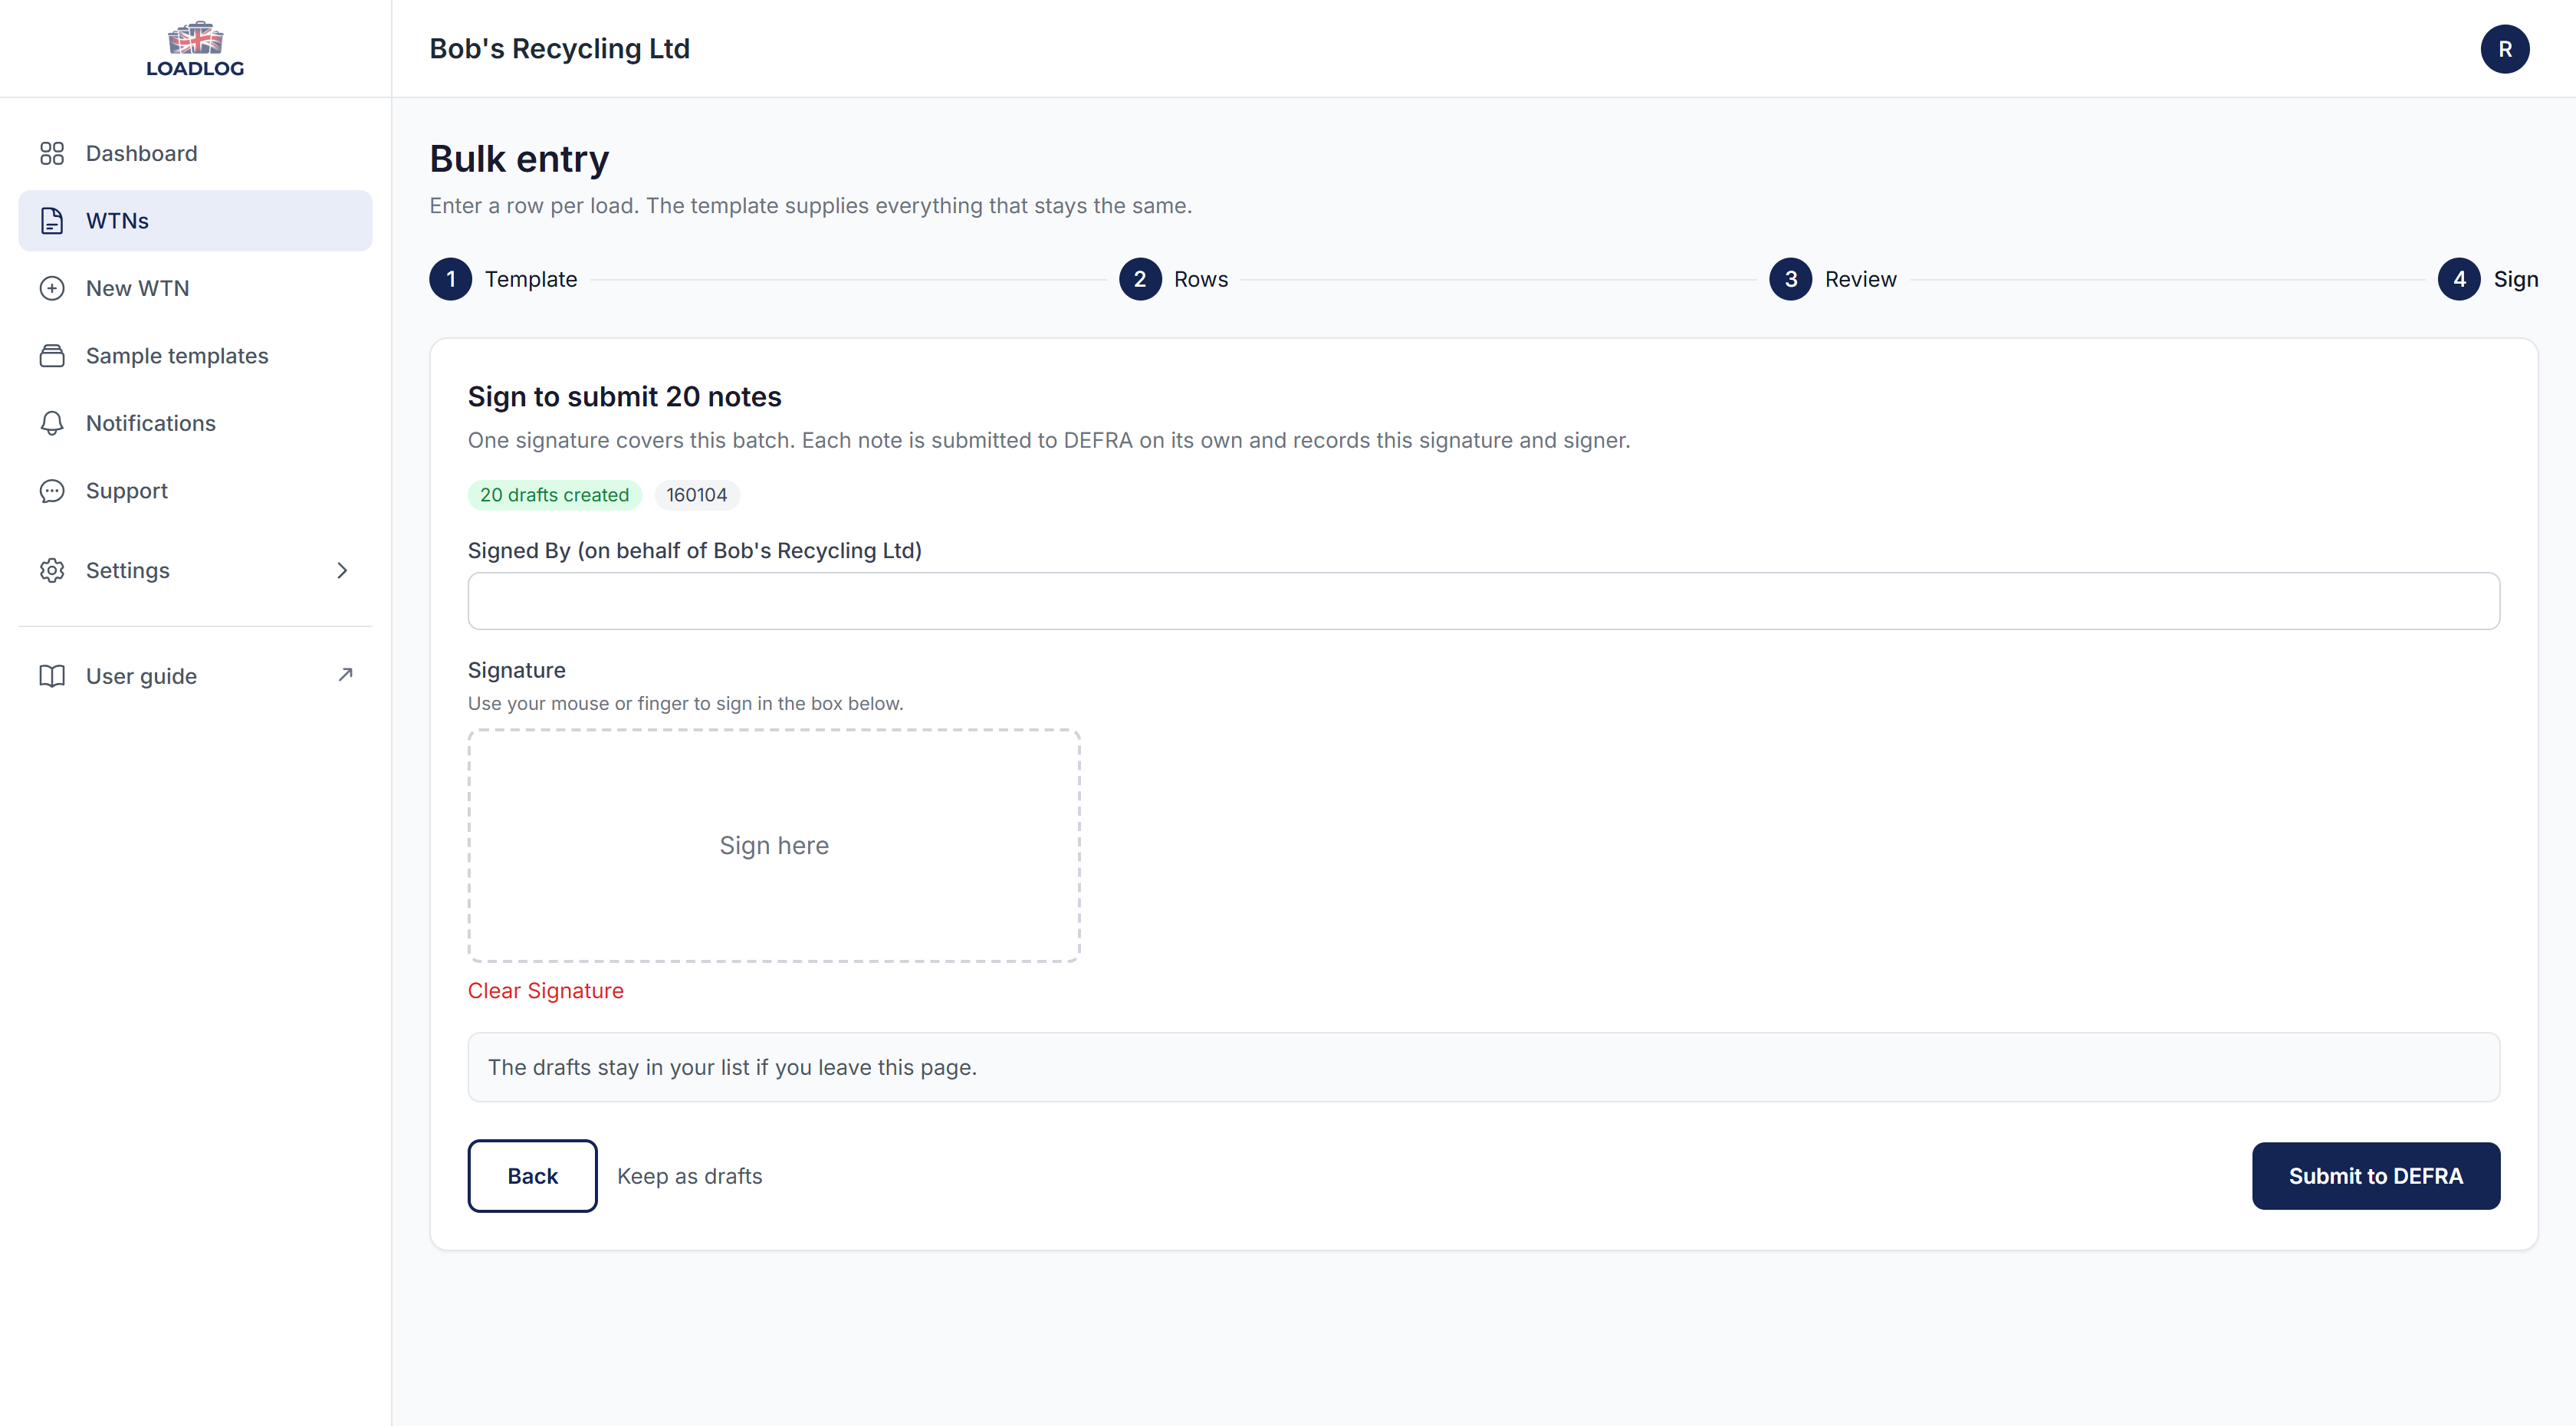2576x1426 pixels.
Task: Click the New WTN plus-circle icon
Action: [x=52, y=288]
